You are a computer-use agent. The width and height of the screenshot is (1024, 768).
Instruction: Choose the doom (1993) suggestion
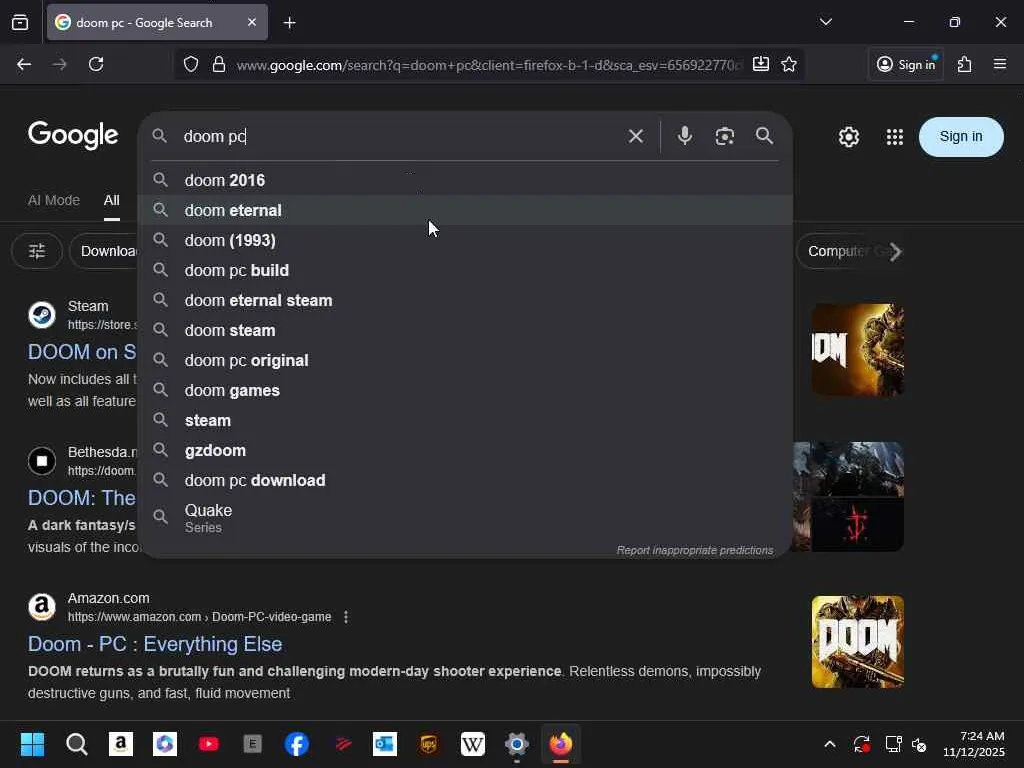click(x=466, y=240)
